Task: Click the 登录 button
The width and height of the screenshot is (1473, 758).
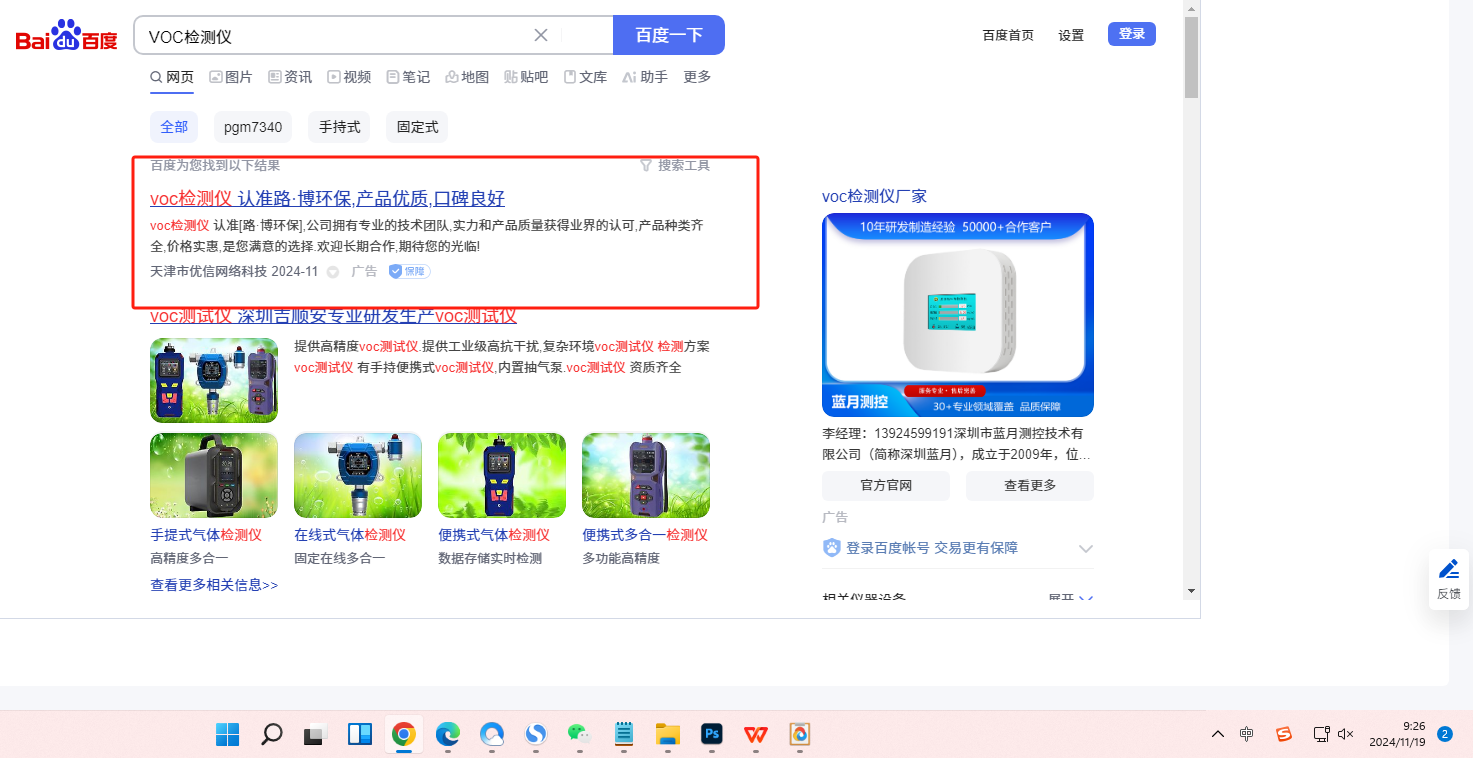Action: [1132, 34]
